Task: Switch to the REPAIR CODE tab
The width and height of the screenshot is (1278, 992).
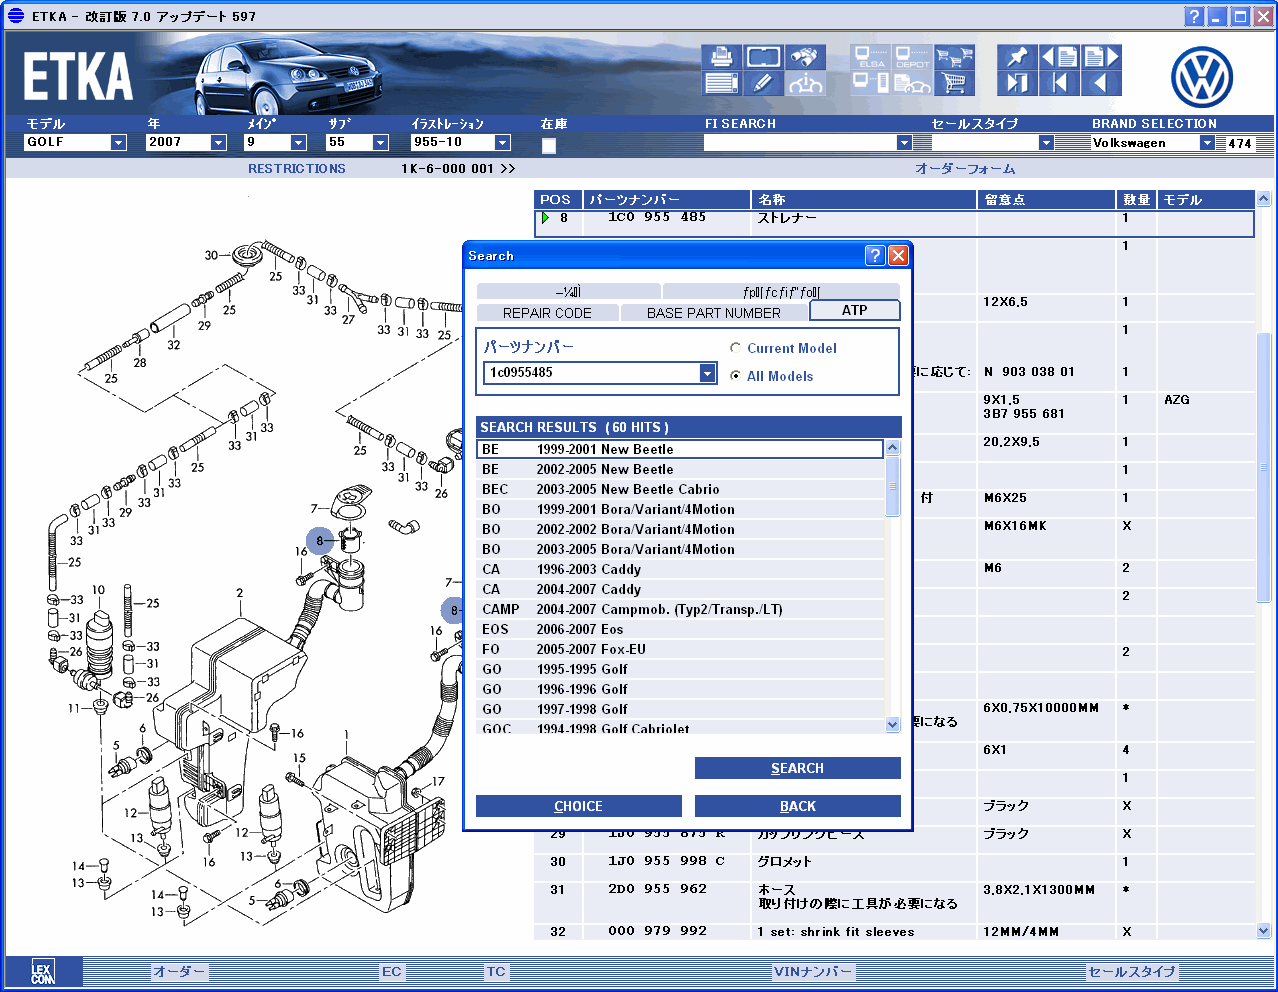Action: (x=547, y=313)
